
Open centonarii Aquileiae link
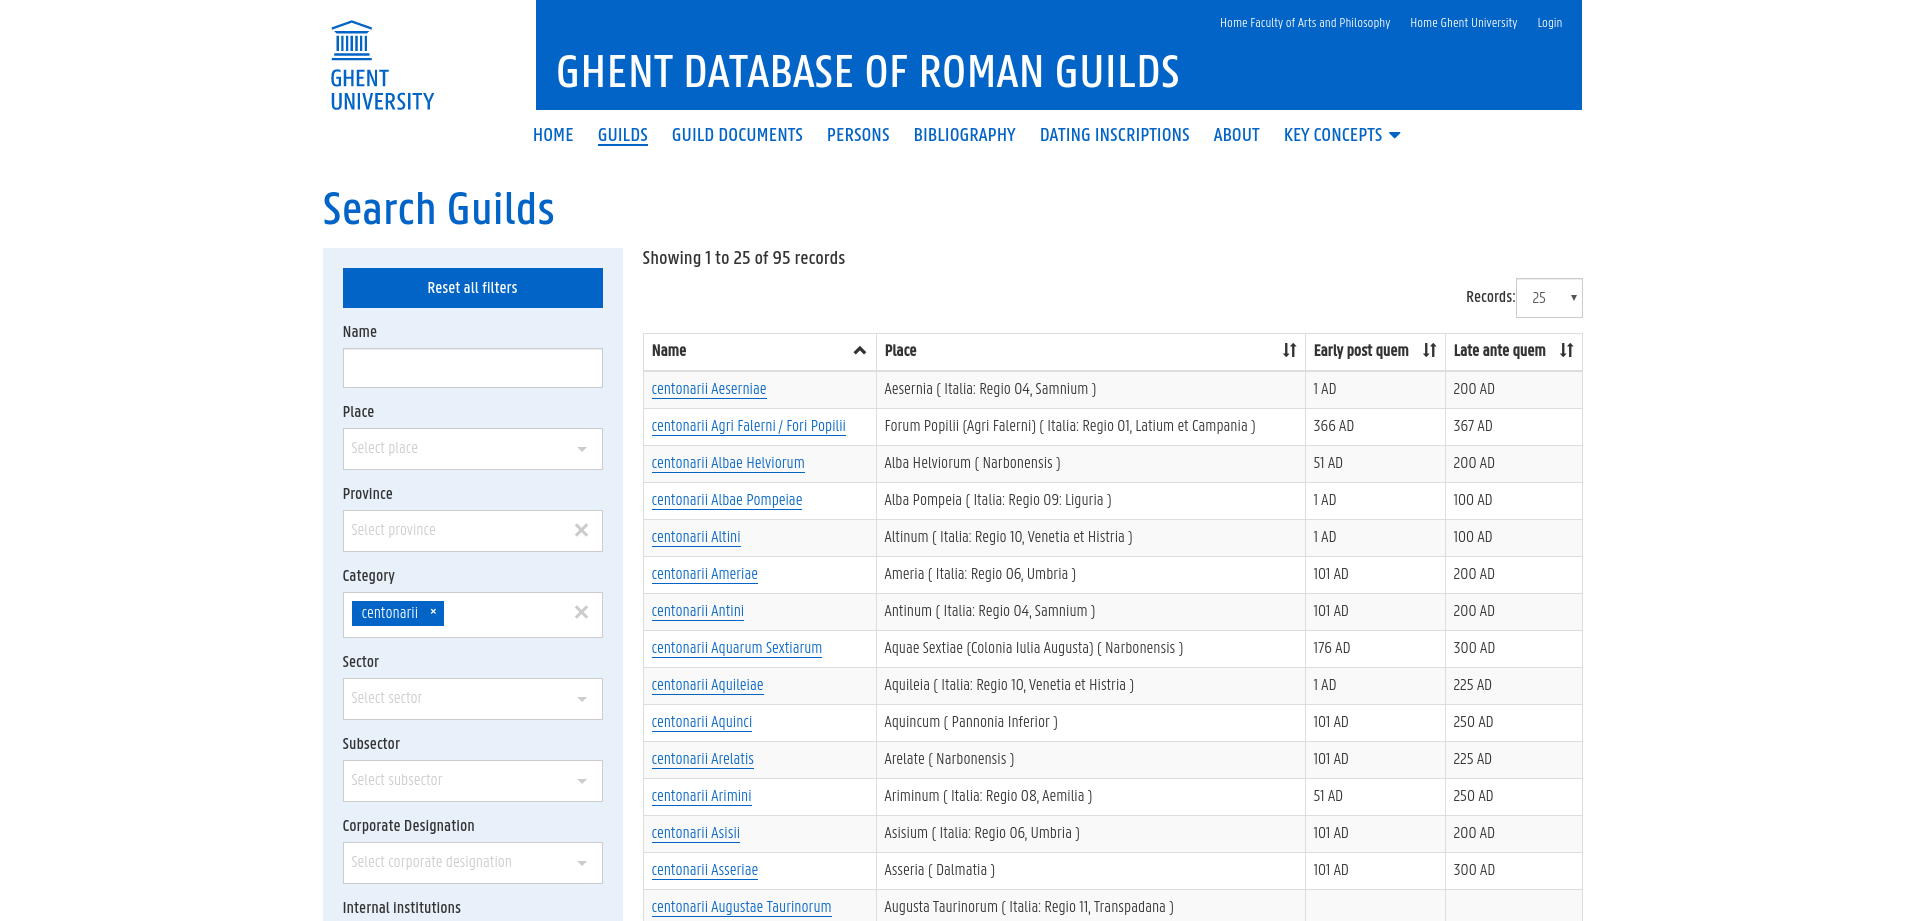point(708,686)
